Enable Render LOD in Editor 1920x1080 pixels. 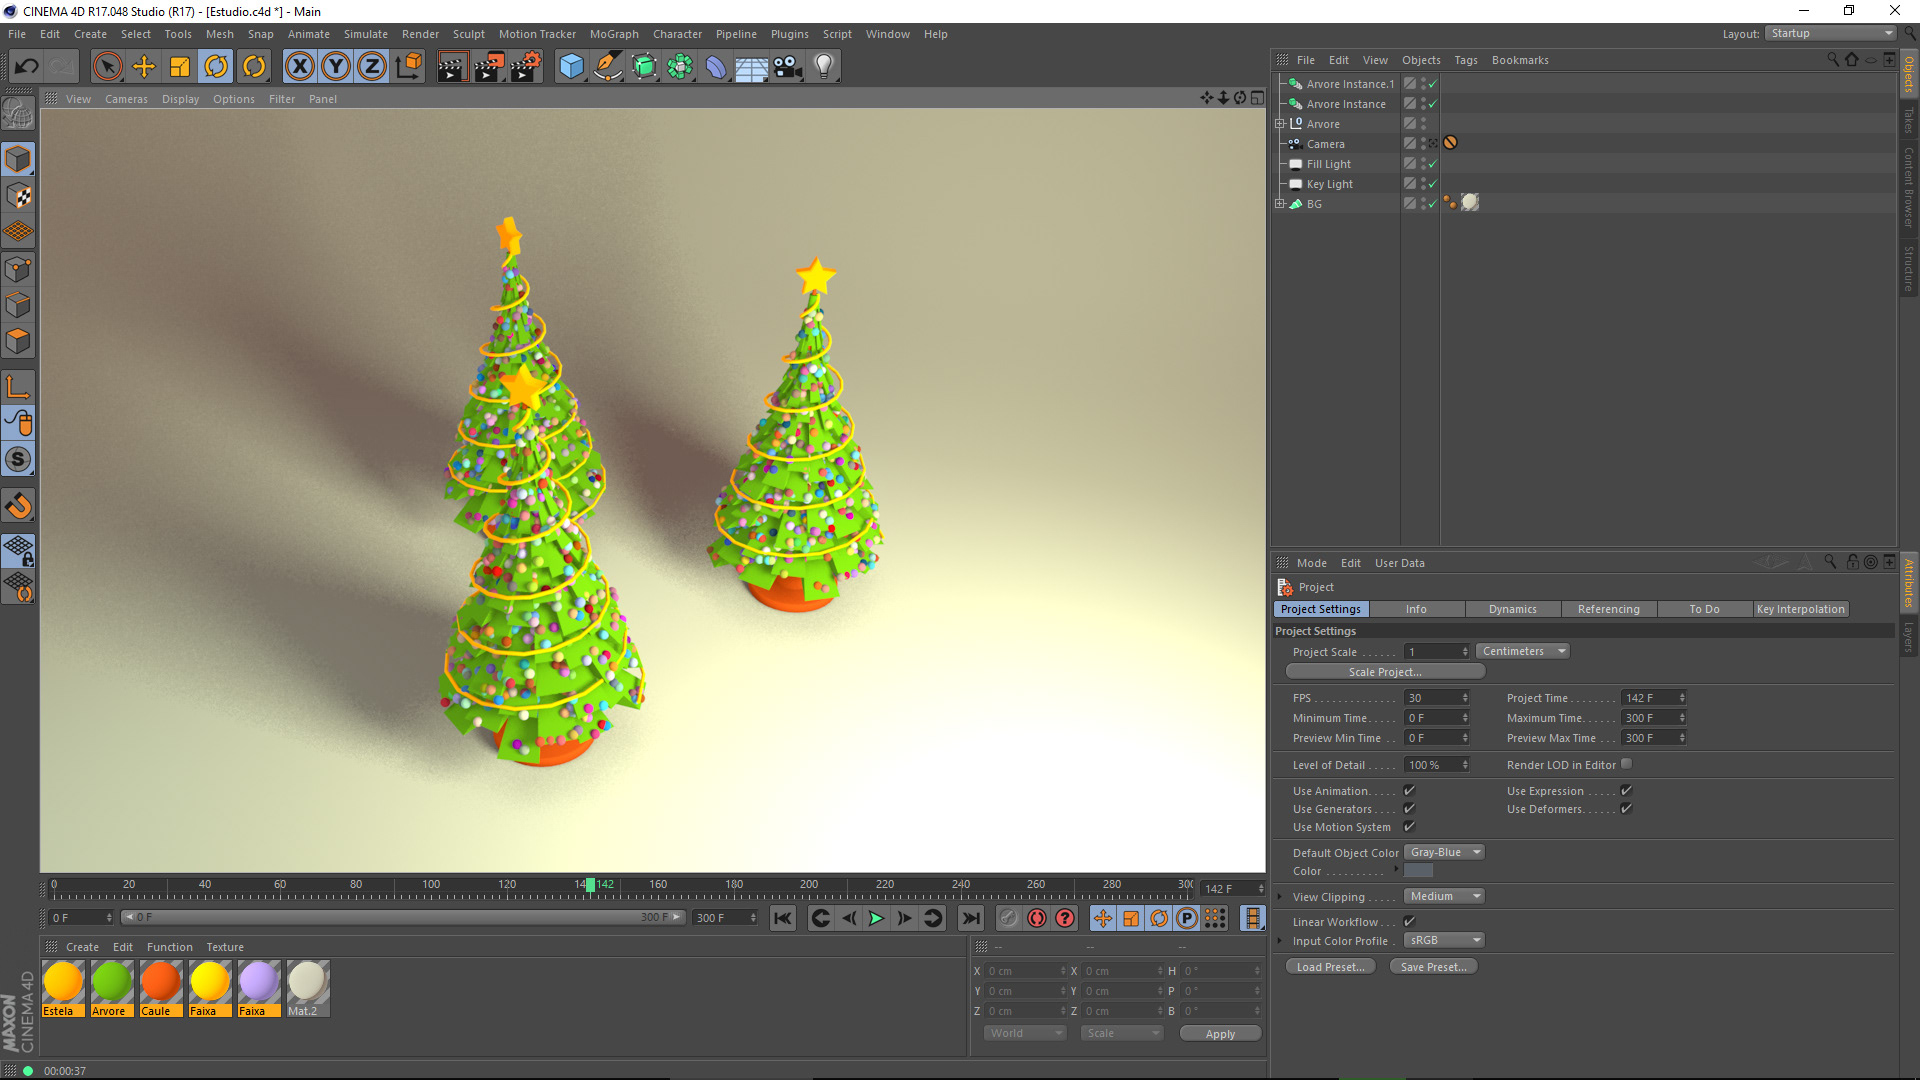point(1626,765)
